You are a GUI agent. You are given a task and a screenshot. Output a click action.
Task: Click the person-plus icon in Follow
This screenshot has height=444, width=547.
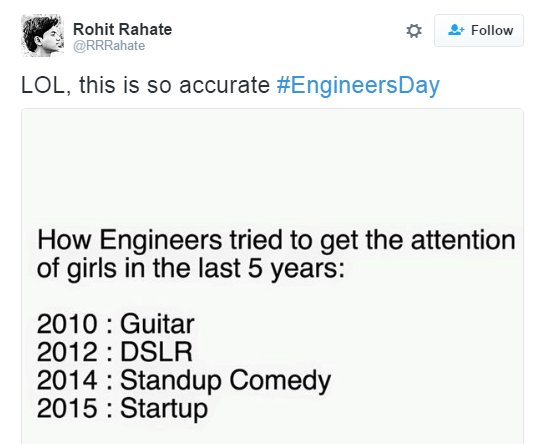[x=456, y=30]
